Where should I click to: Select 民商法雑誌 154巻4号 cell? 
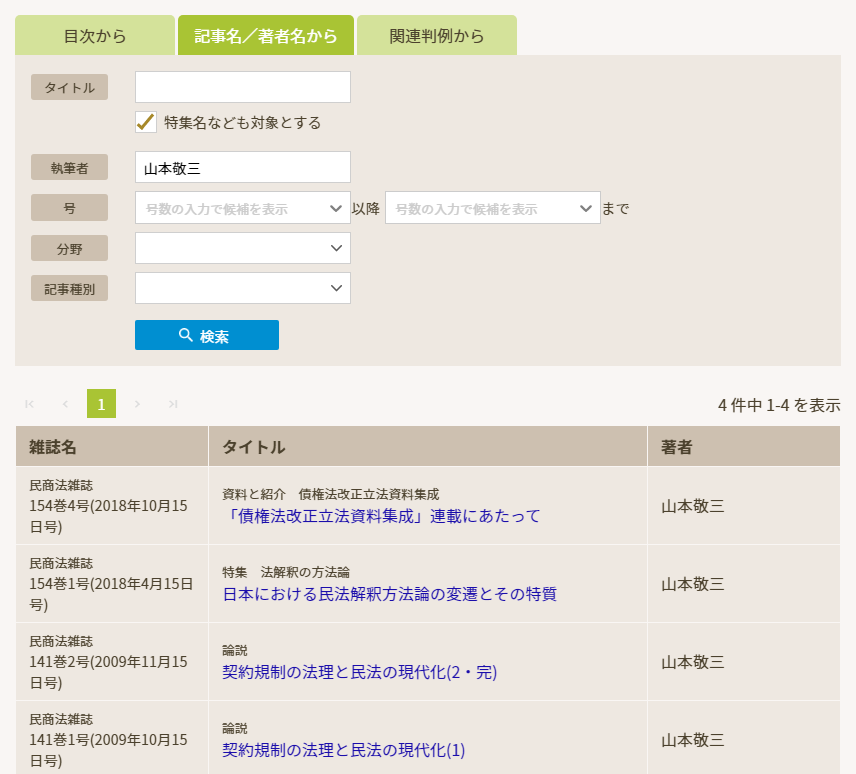[112, 505]
